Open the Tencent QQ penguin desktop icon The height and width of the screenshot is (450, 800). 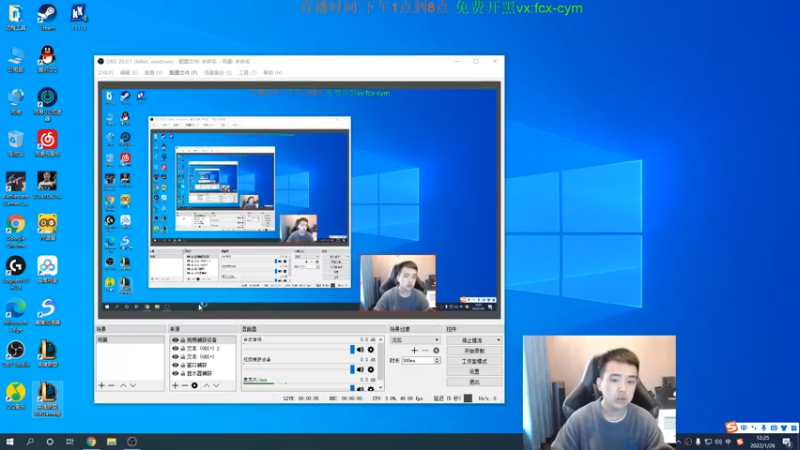point(47,59)
